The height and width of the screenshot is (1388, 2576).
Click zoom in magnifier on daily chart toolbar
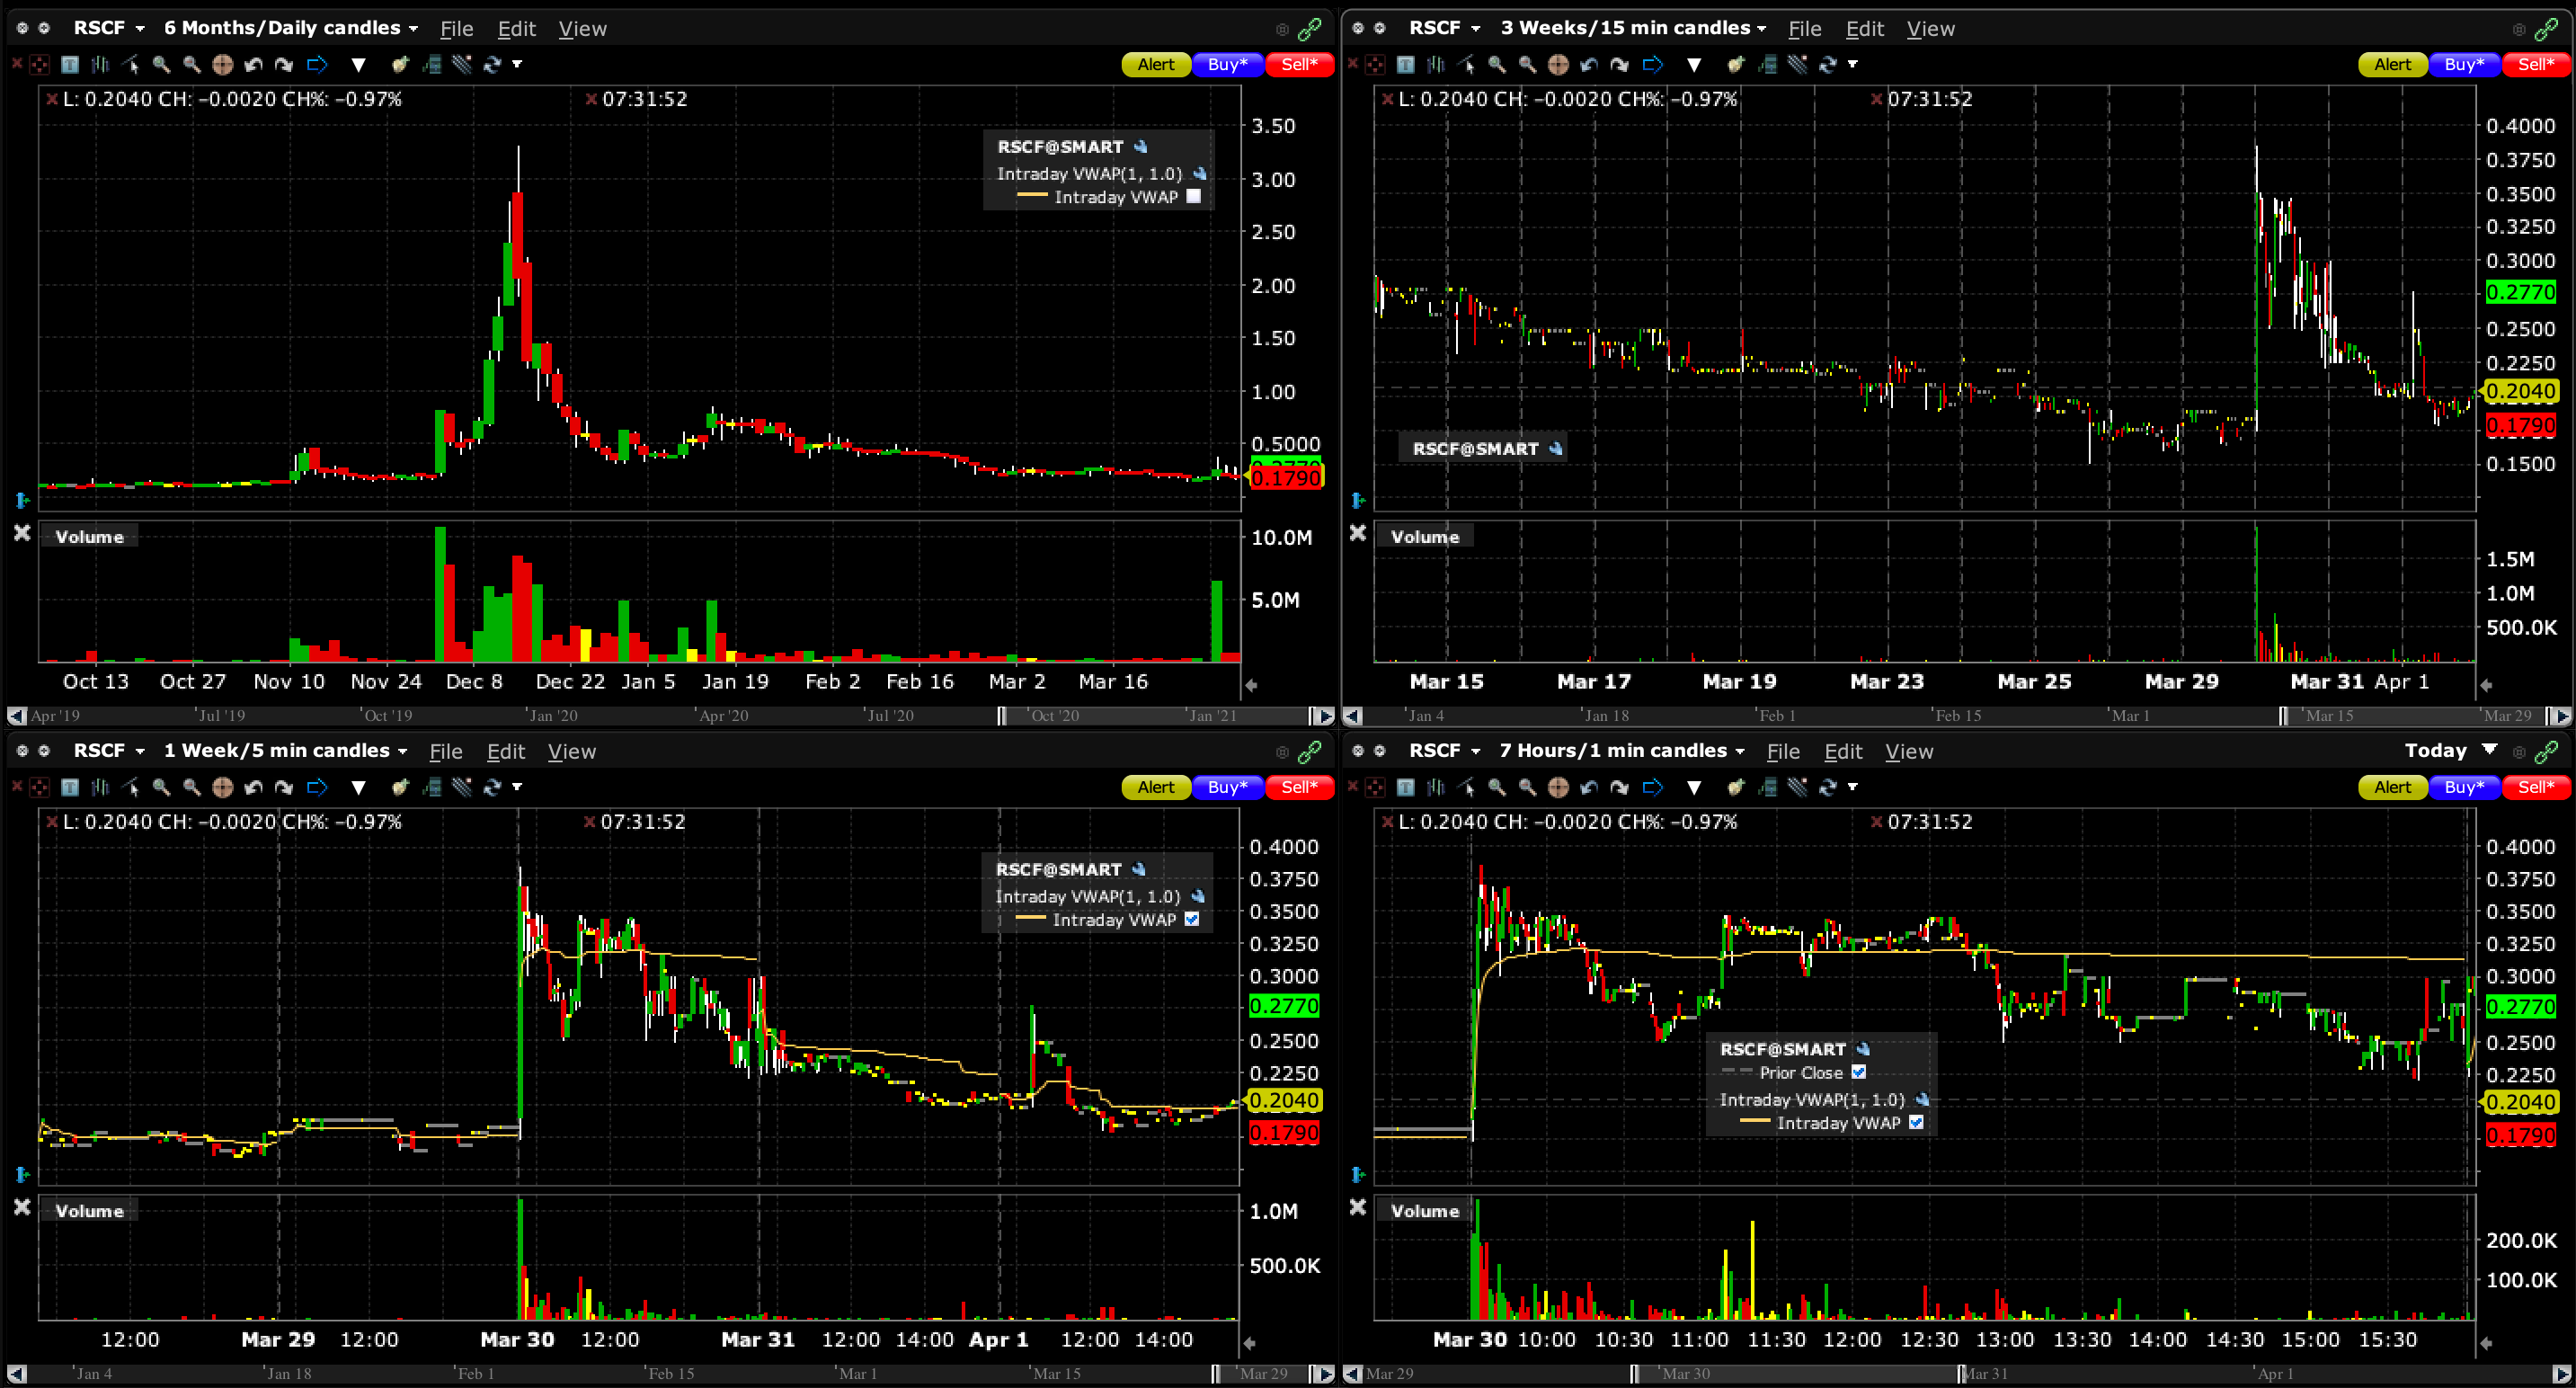click(x=160, y=65)
